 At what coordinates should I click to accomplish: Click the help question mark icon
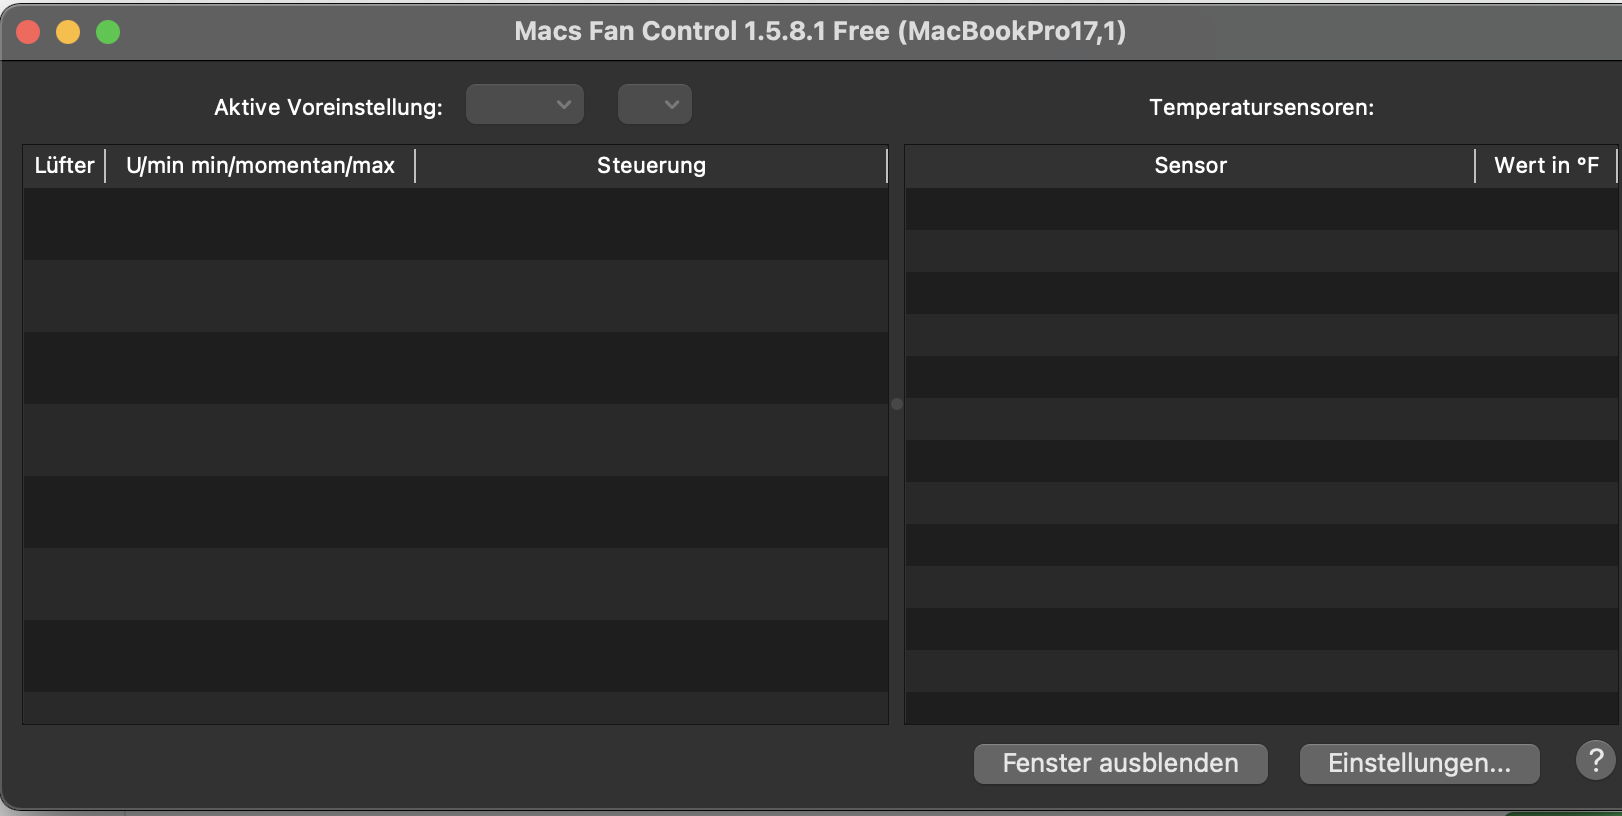(x=1595, y=761)
